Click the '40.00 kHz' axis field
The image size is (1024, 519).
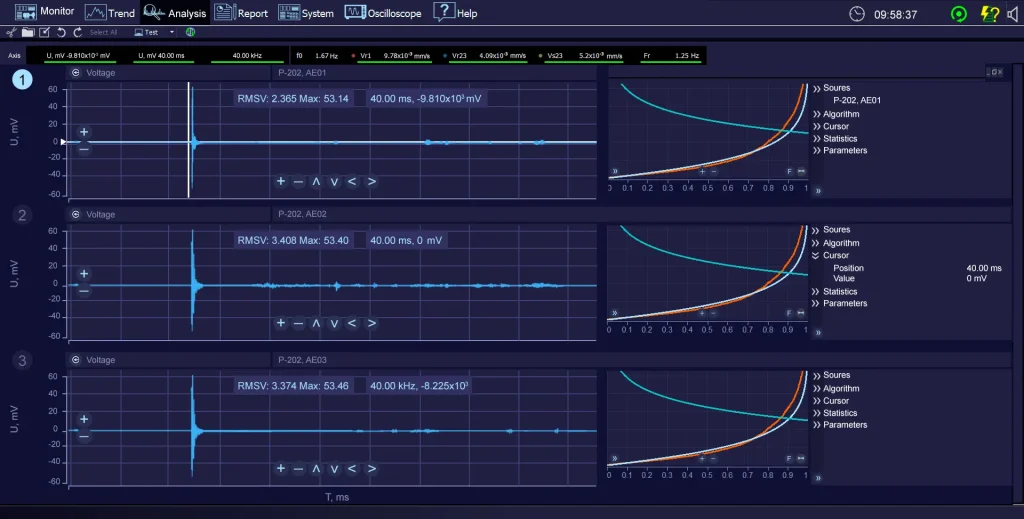point(247,56)
